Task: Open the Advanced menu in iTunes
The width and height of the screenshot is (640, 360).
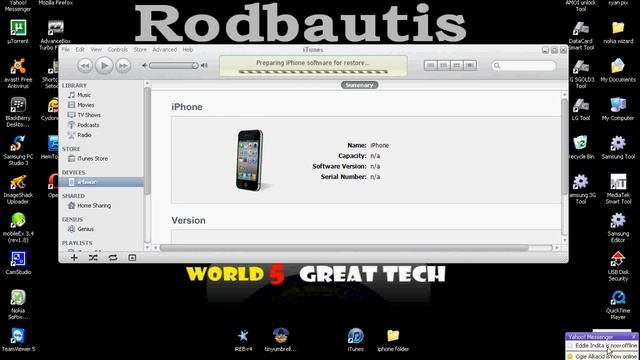Action: (x=164, y=49)
